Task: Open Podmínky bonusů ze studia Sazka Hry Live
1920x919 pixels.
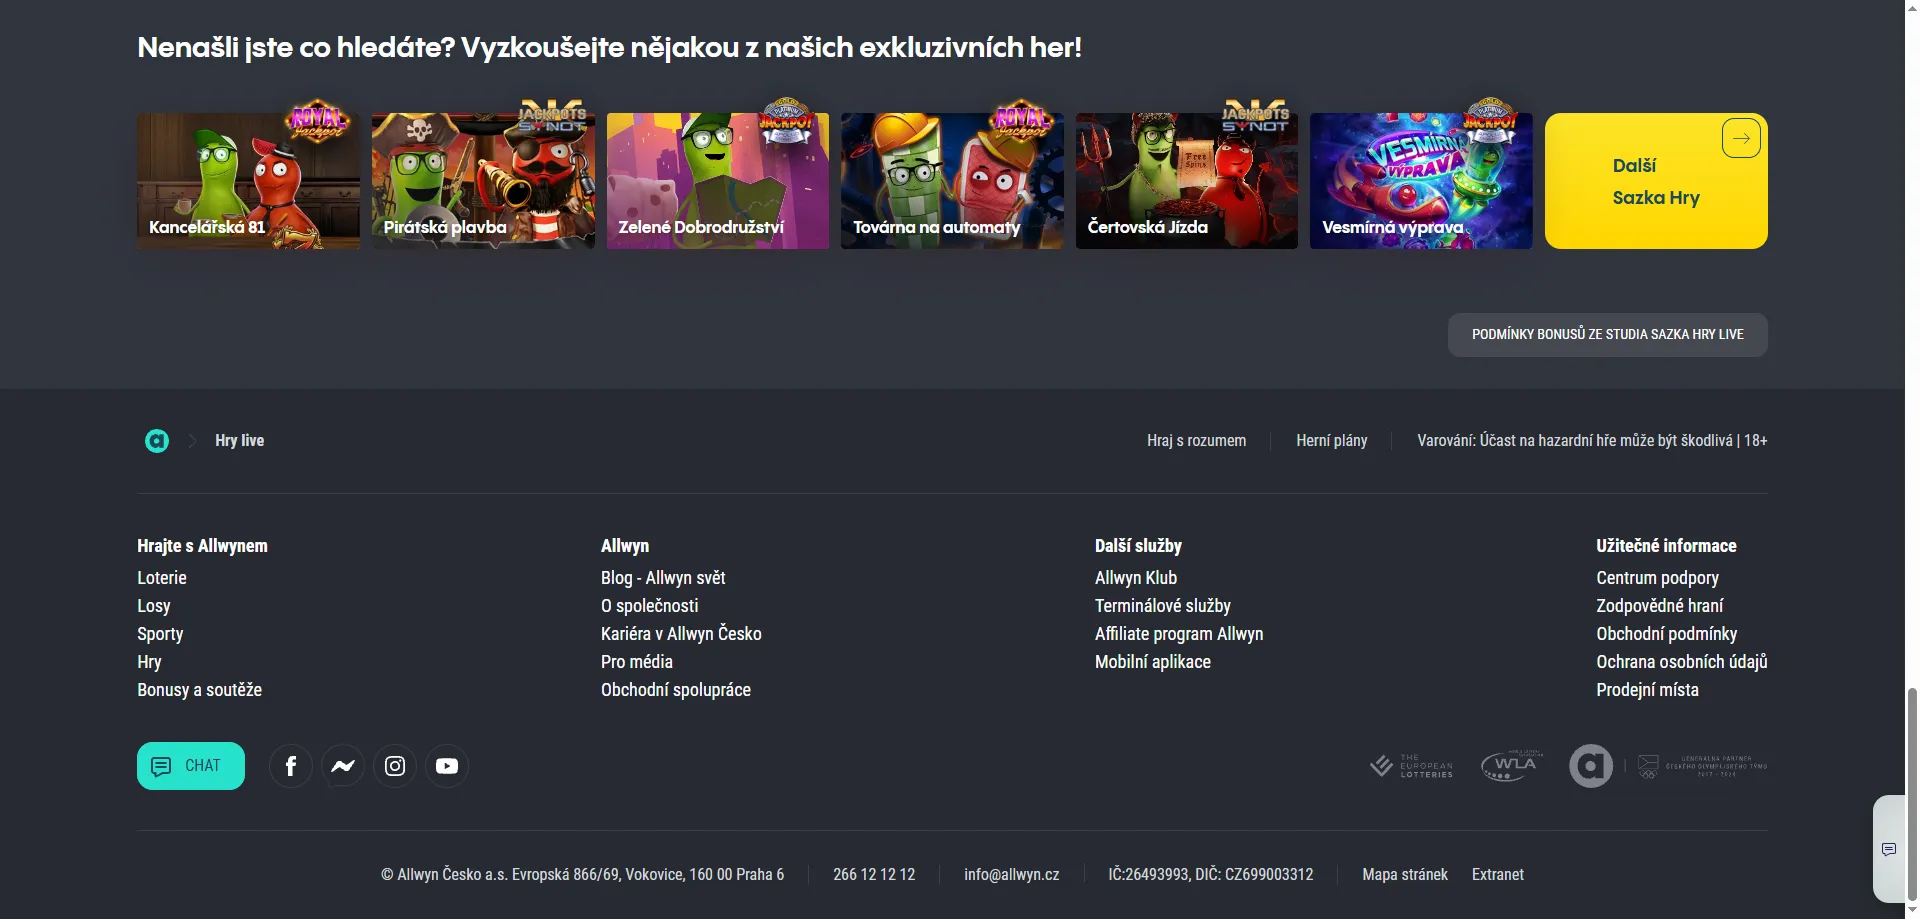Action: pyautogui.click(x=1607, y=335)
